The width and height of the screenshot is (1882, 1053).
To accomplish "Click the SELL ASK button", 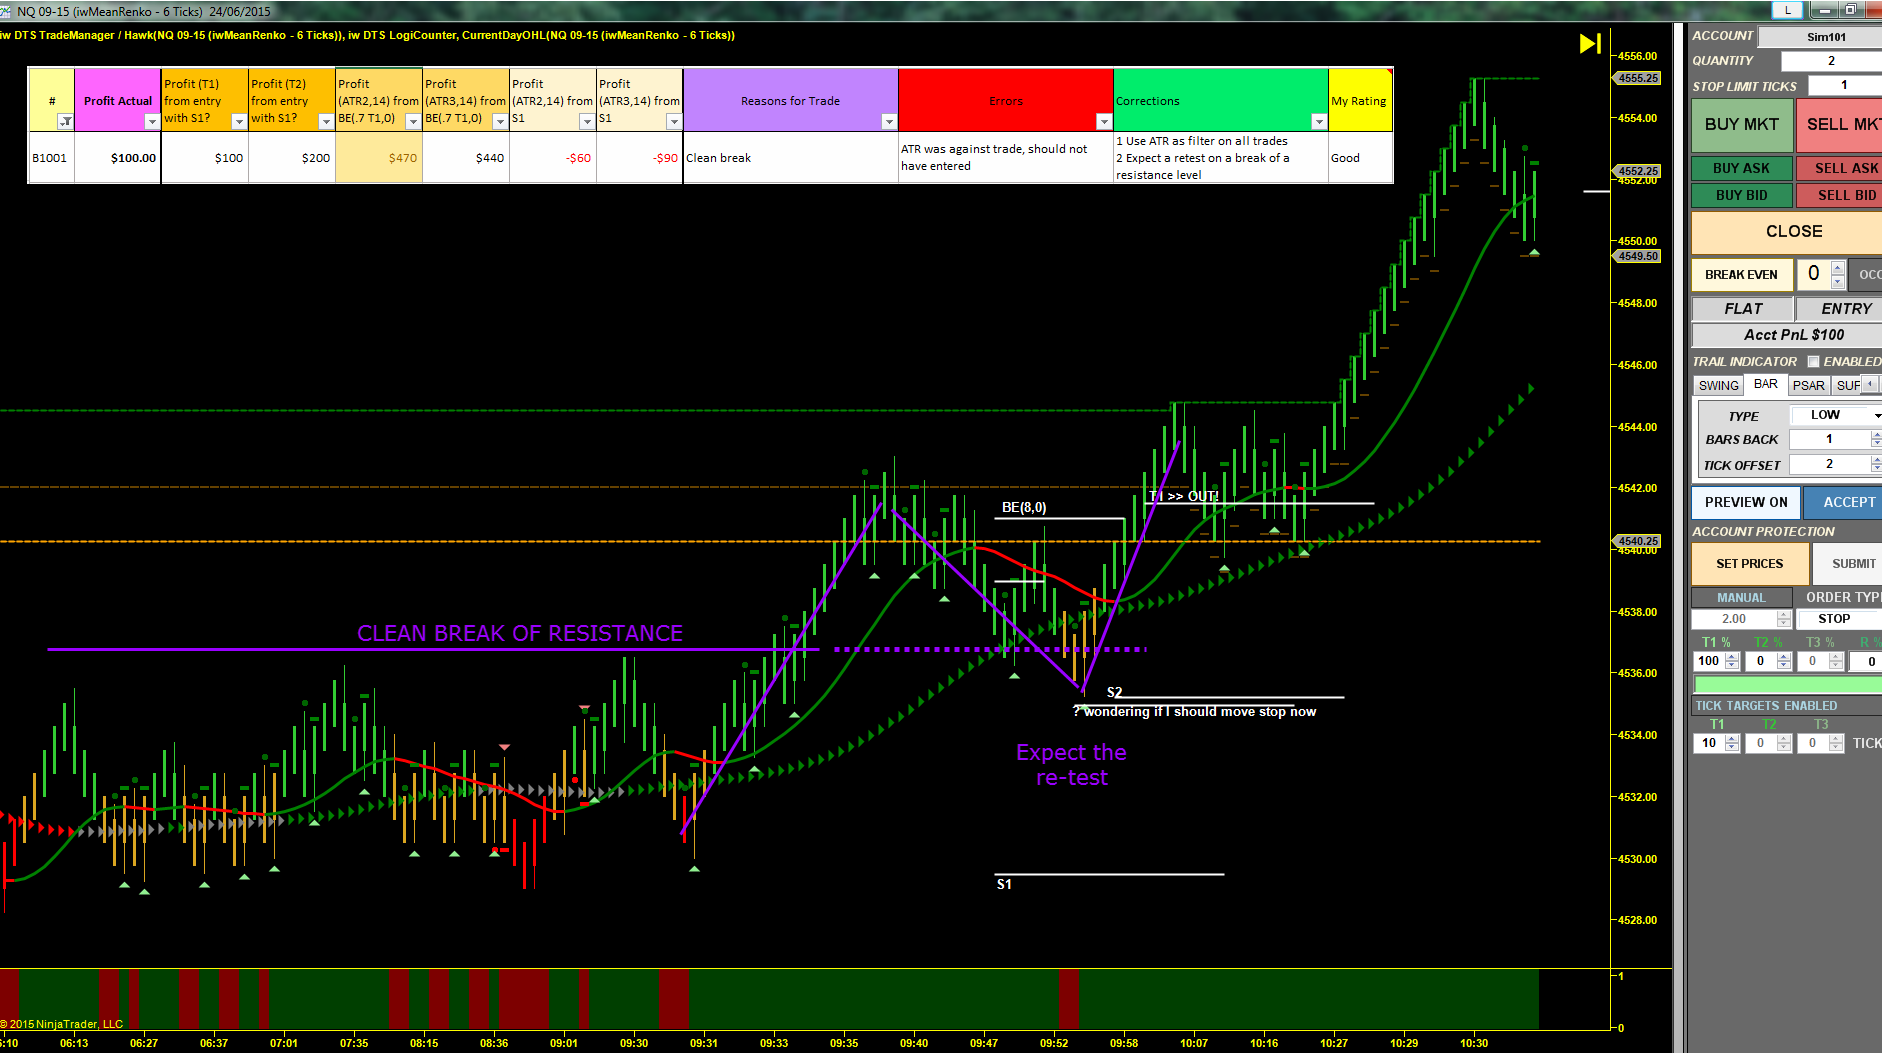I will [x=1840, y=168].
